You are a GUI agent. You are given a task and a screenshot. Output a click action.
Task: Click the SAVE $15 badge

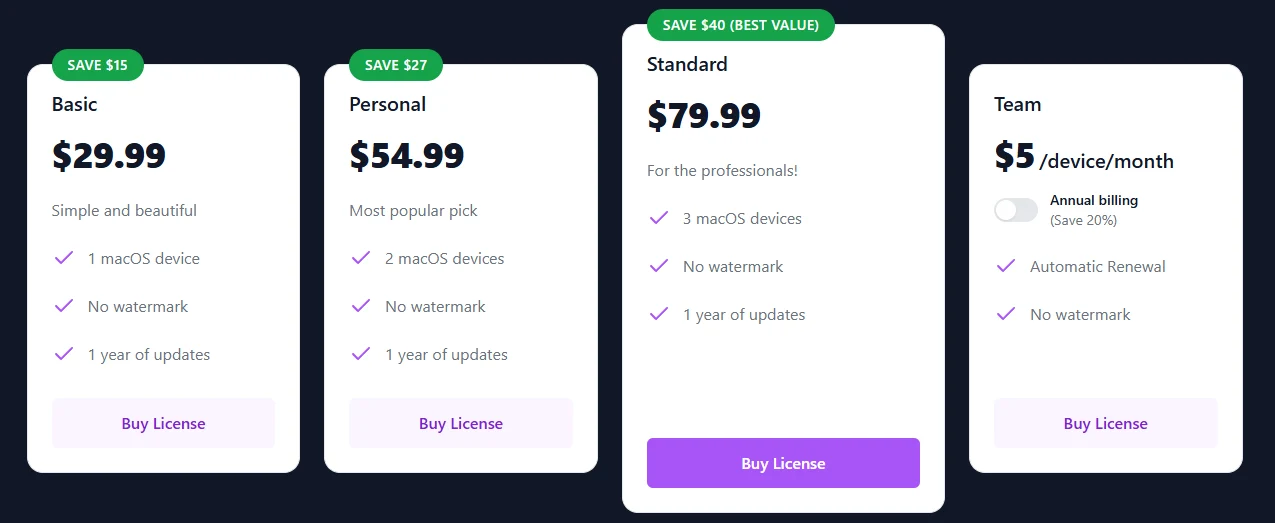click(98, 65)
